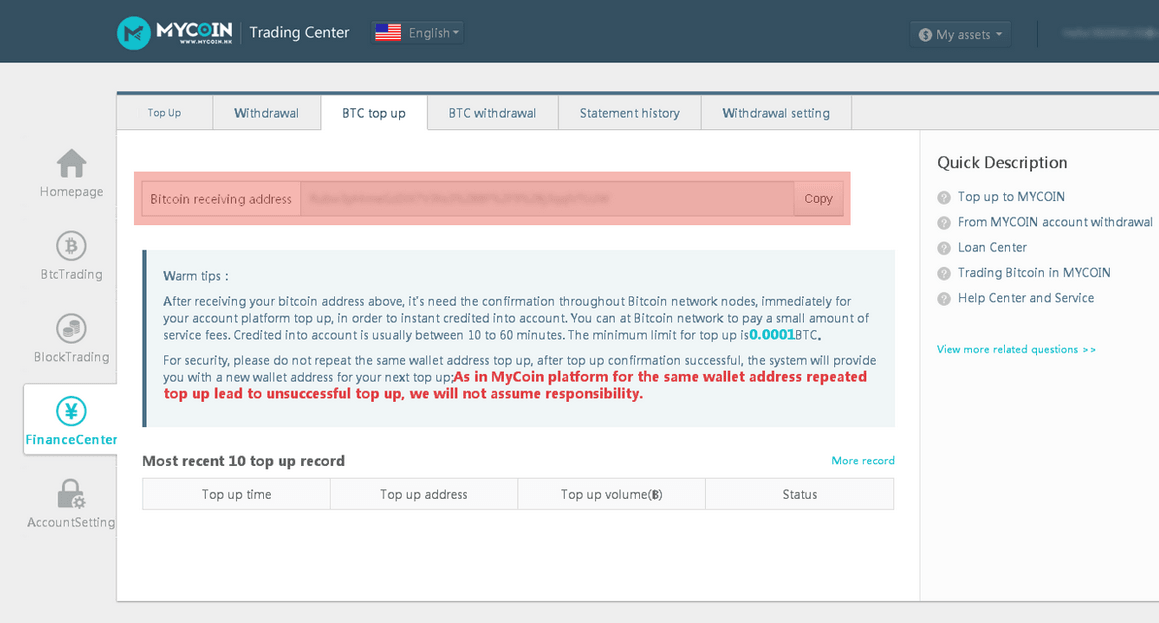Click the Top up address column header
This screenshot has width=1159, height=623.
click(424, 494)
